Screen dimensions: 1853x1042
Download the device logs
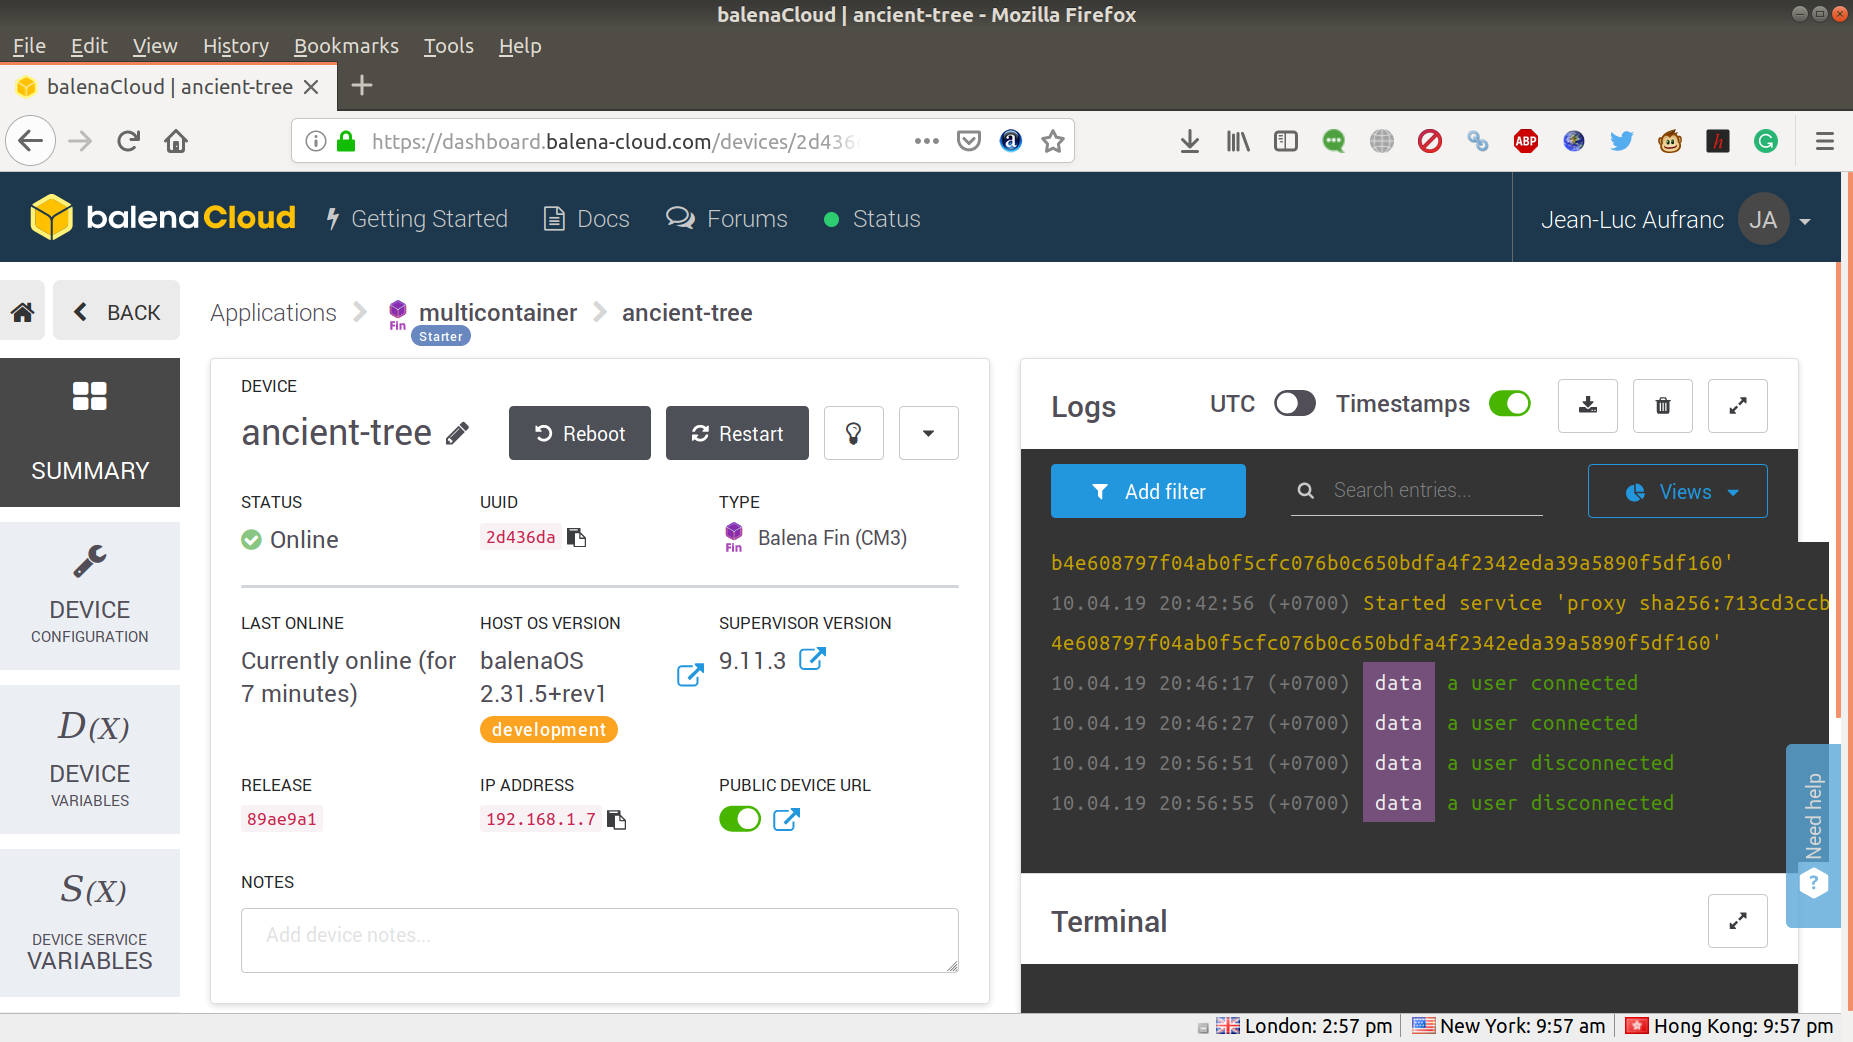1588,405
